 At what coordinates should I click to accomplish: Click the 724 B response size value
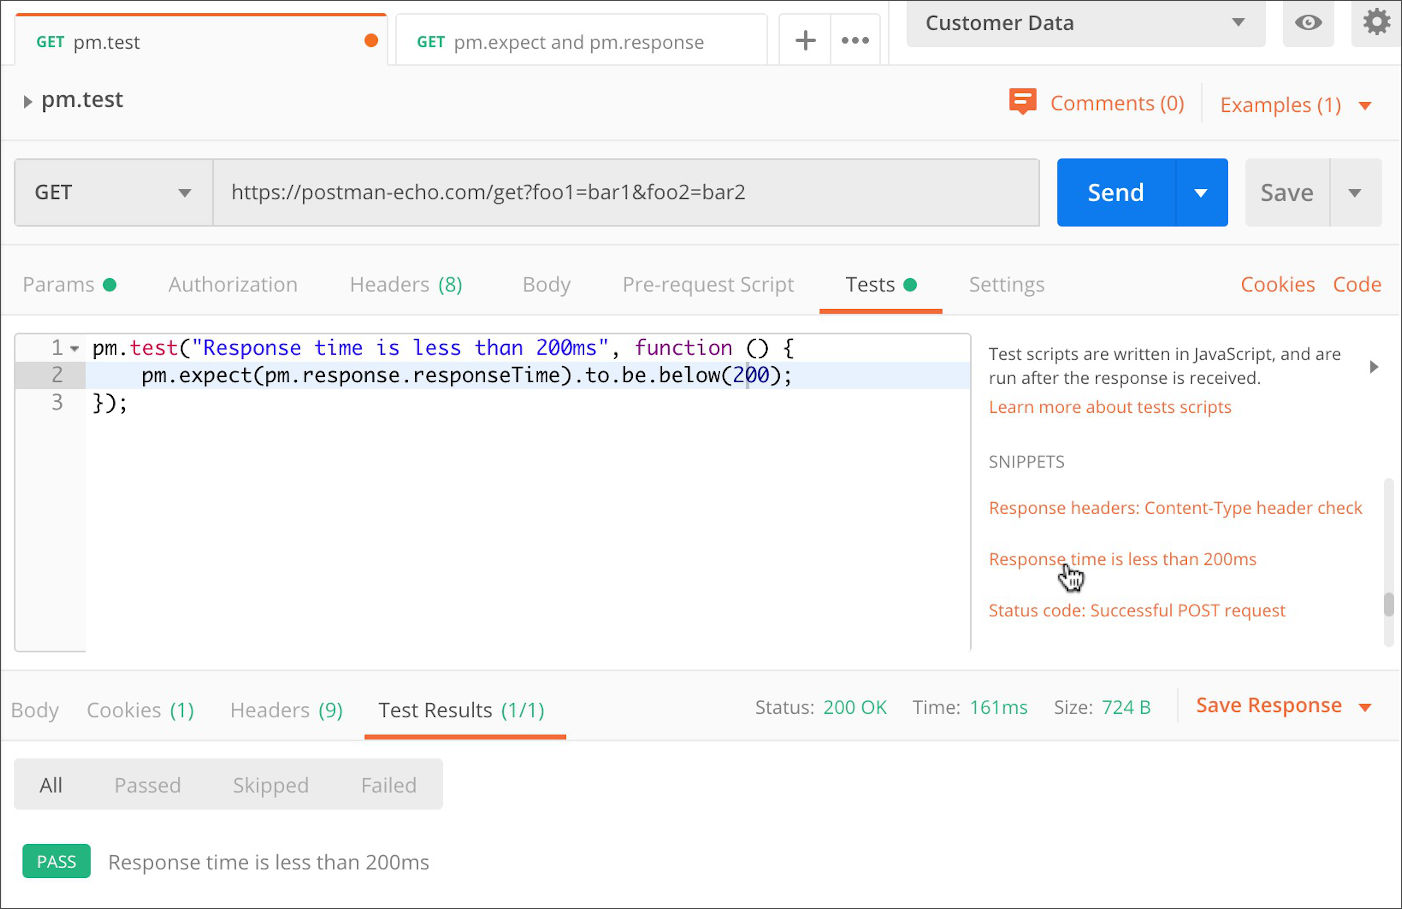[1126, 707]
